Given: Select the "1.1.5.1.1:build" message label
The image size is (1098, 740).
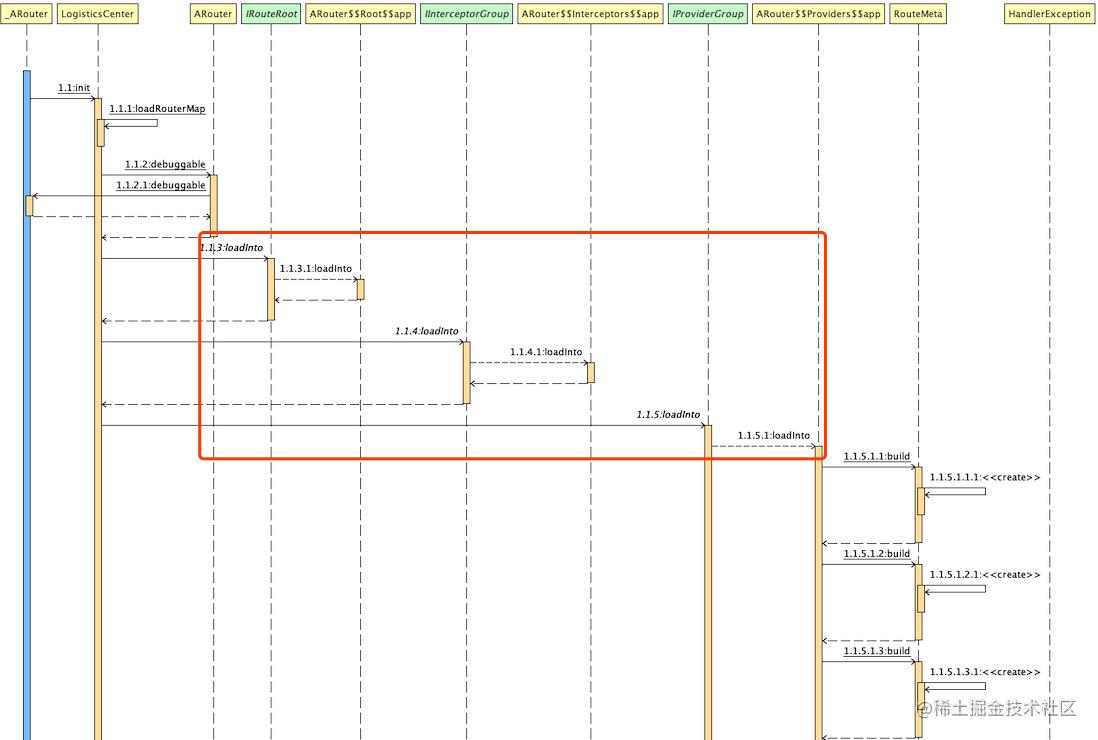Looking at the screenshot, I should [x=877, y=456].
